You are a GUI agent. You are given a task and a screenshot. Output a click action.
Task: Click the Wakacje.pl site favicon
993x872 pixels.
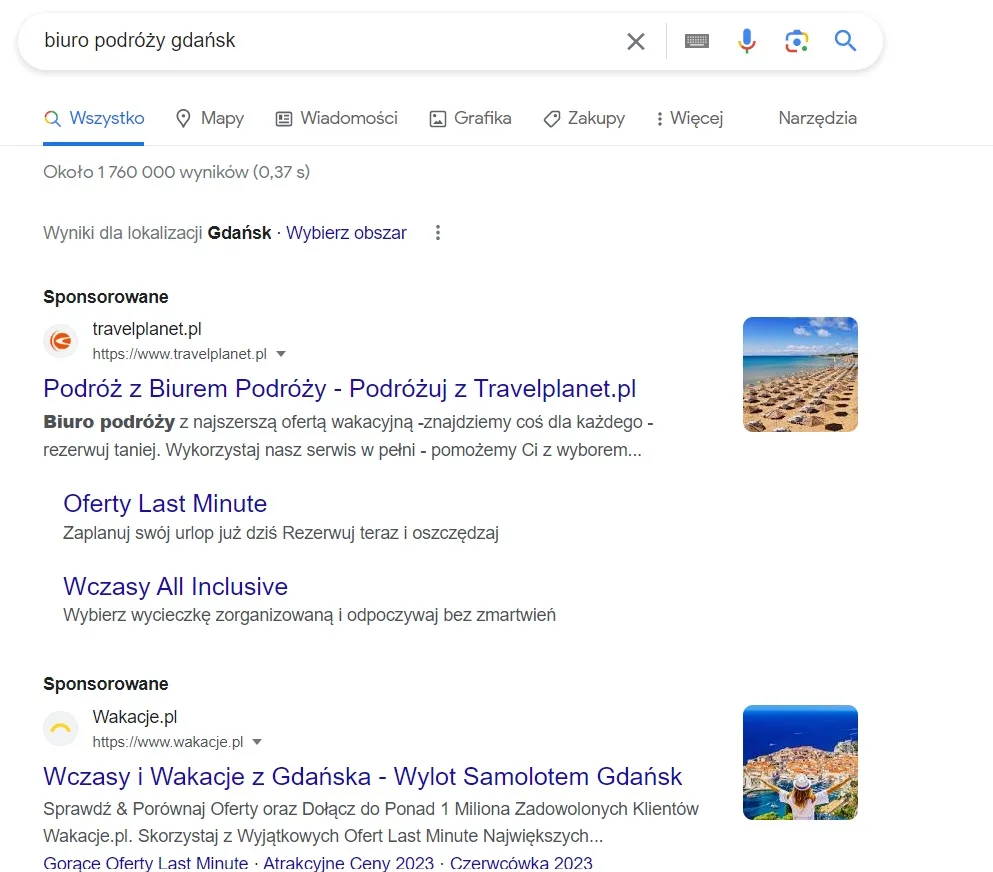[61, 729]
